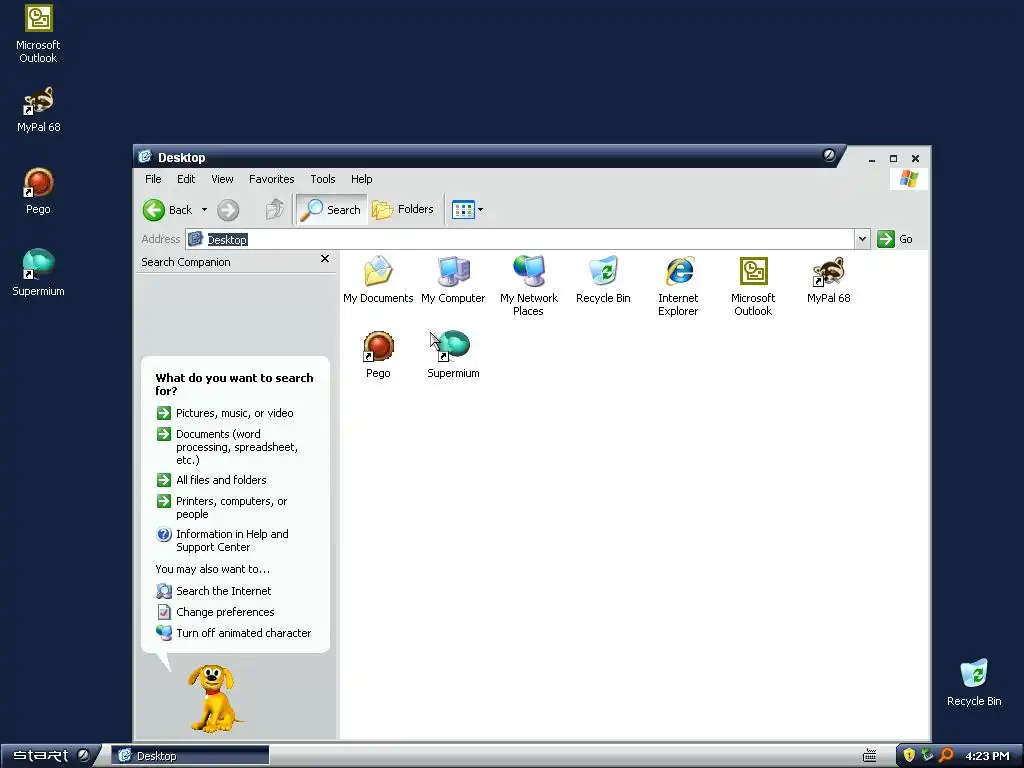Select My Computer icon in the folder view
The image size is (1024, 768).
click(454, 271)
